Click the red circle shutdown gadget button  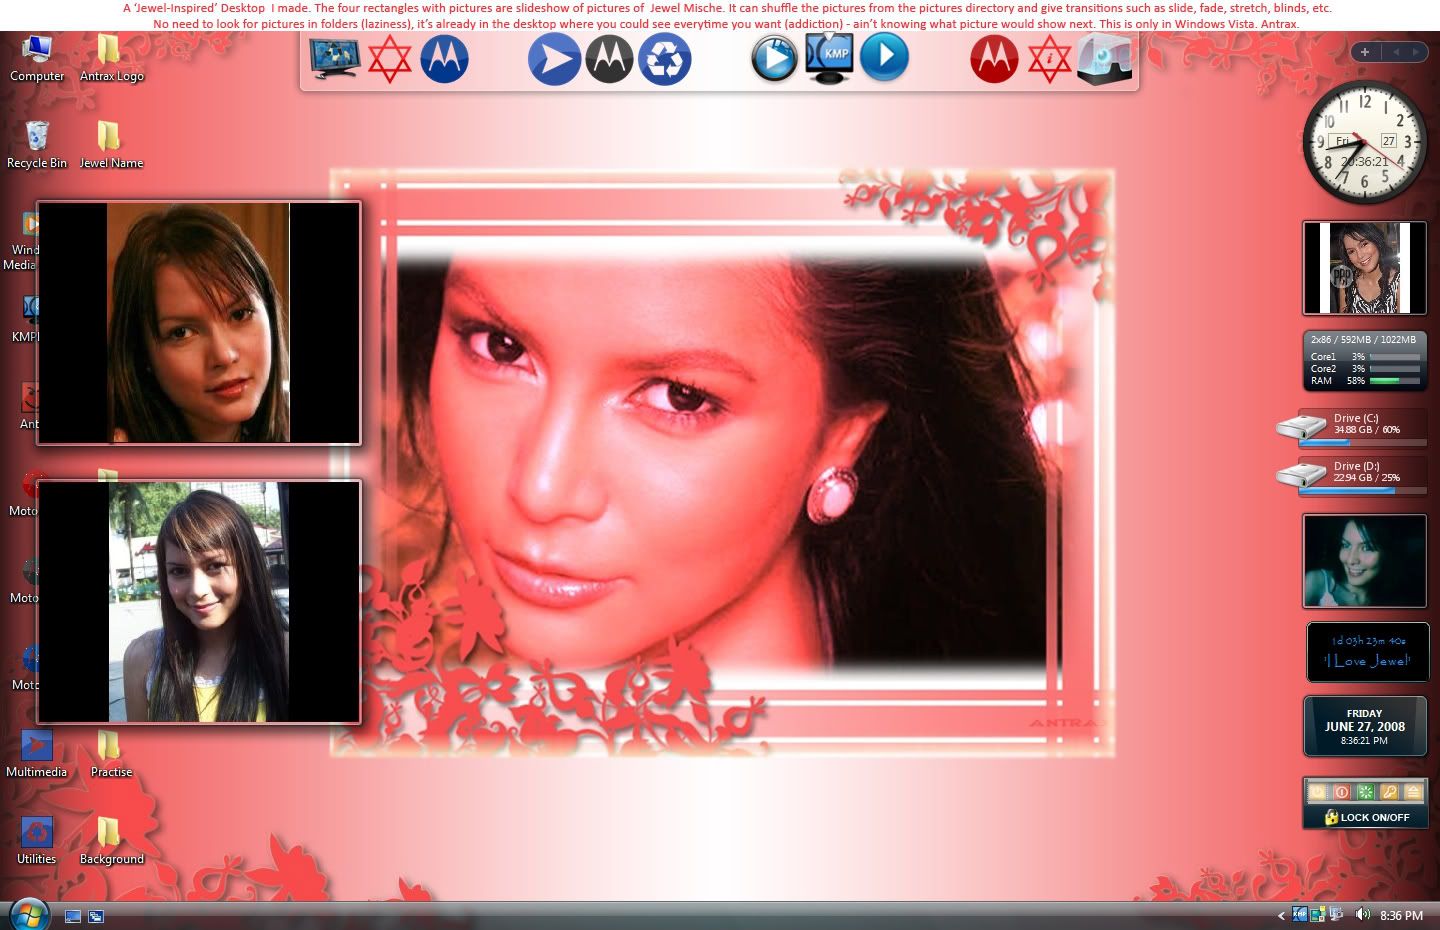point(1342,791)
